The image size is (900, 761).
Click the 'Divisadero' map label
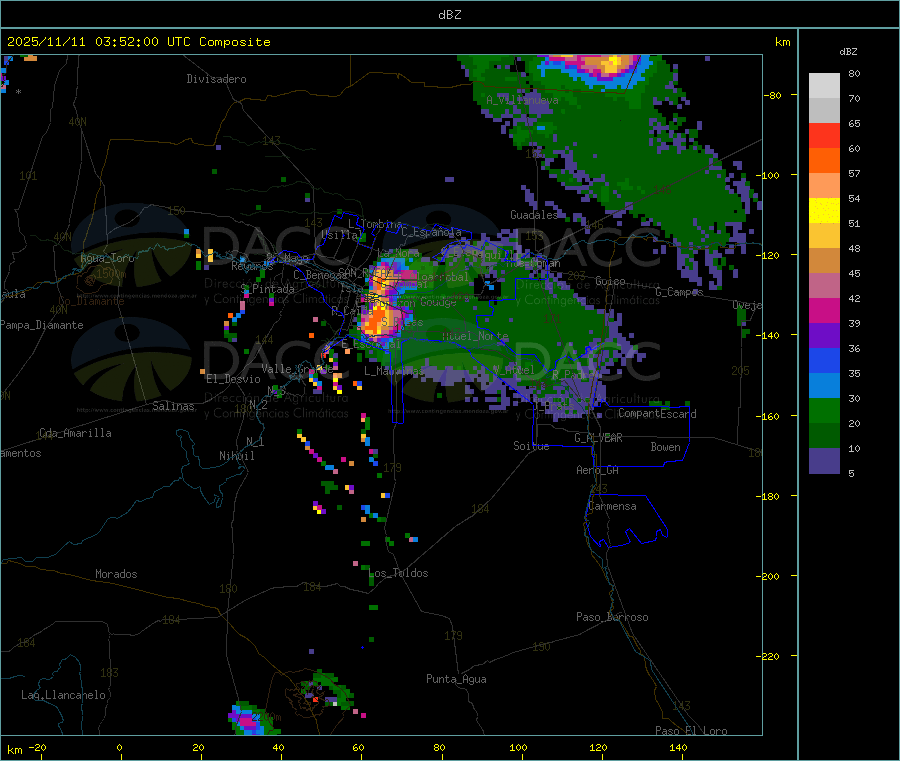point(216,79)
